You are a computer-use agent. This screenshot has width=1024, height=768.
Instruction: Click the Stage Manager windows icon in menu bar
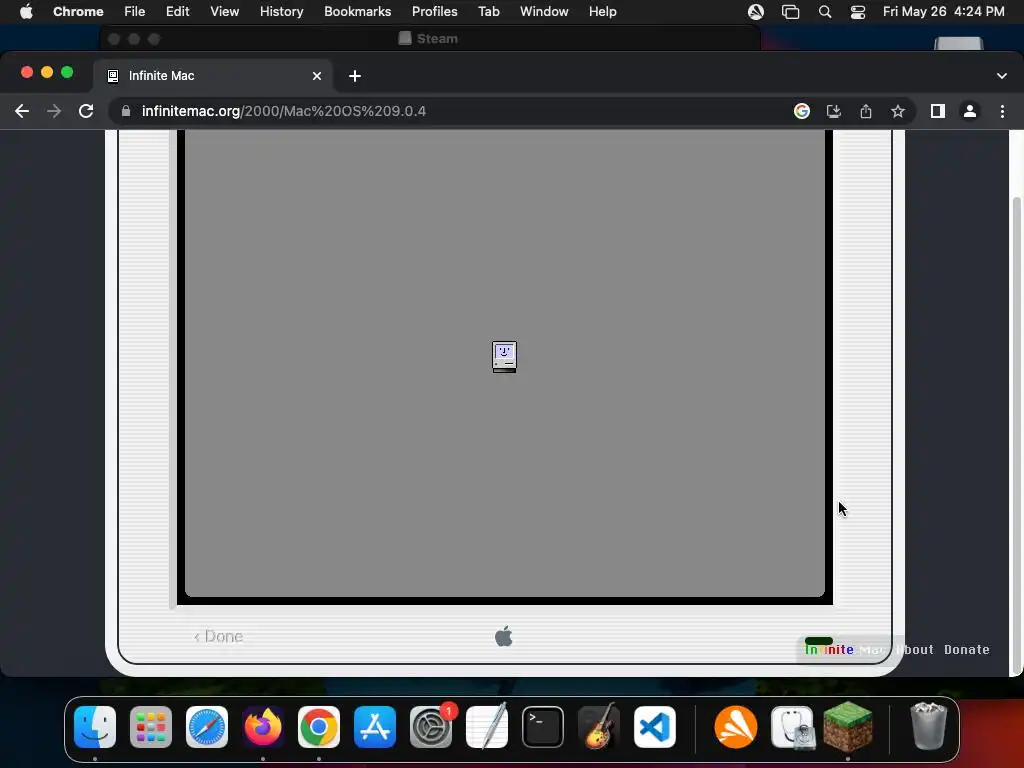point(790,11)
